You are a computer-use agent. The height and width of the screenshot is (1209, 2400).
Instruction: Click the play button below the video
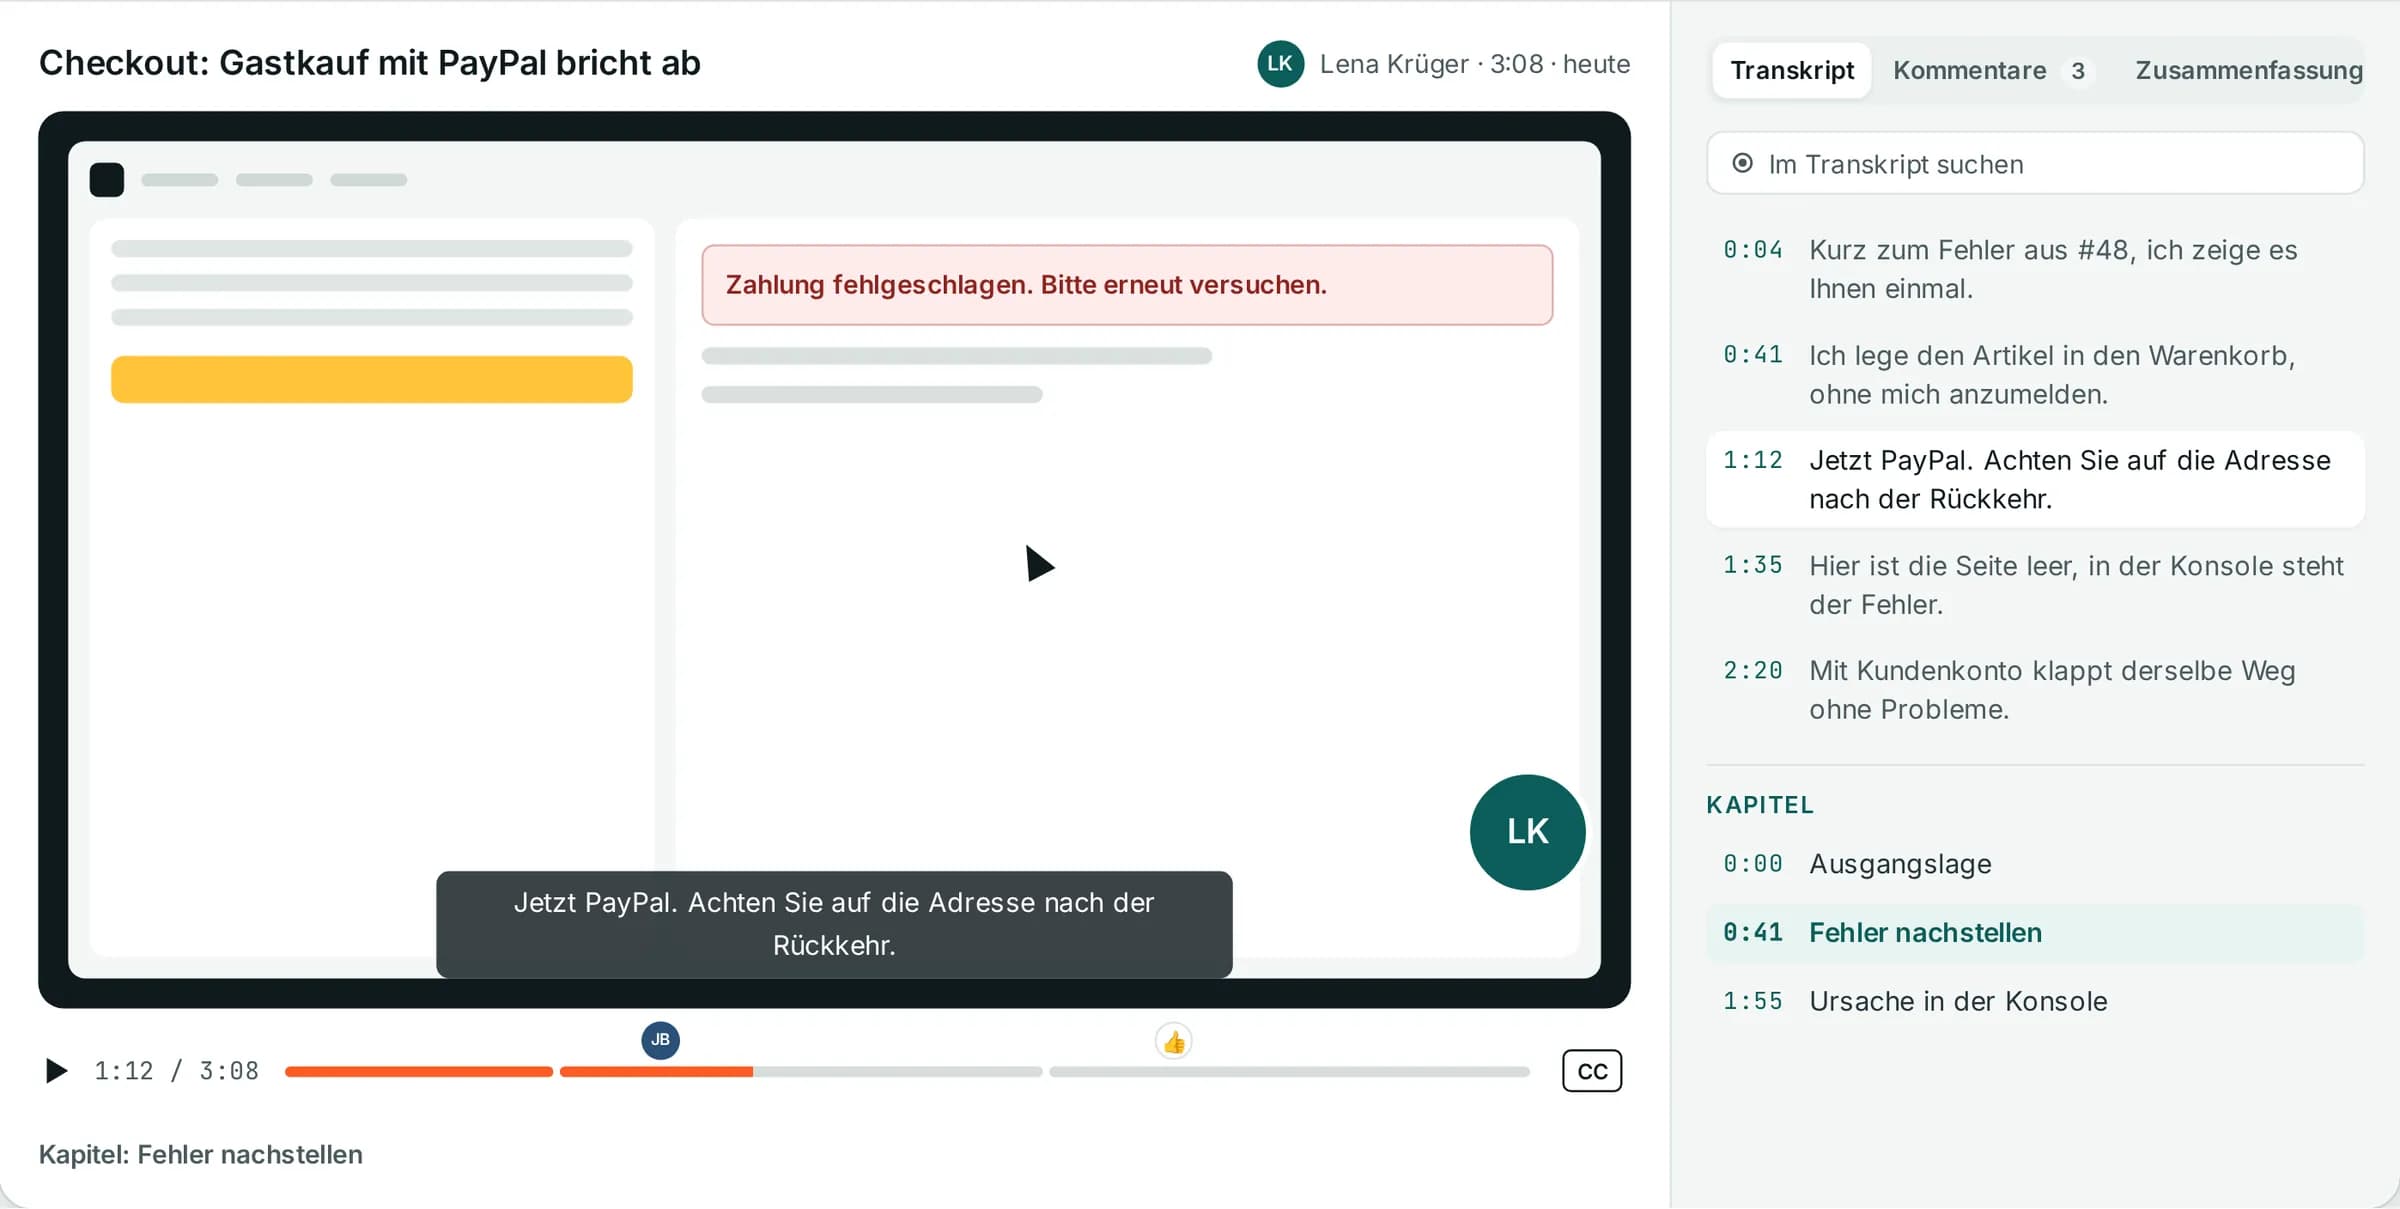(x=57, y=1071)
